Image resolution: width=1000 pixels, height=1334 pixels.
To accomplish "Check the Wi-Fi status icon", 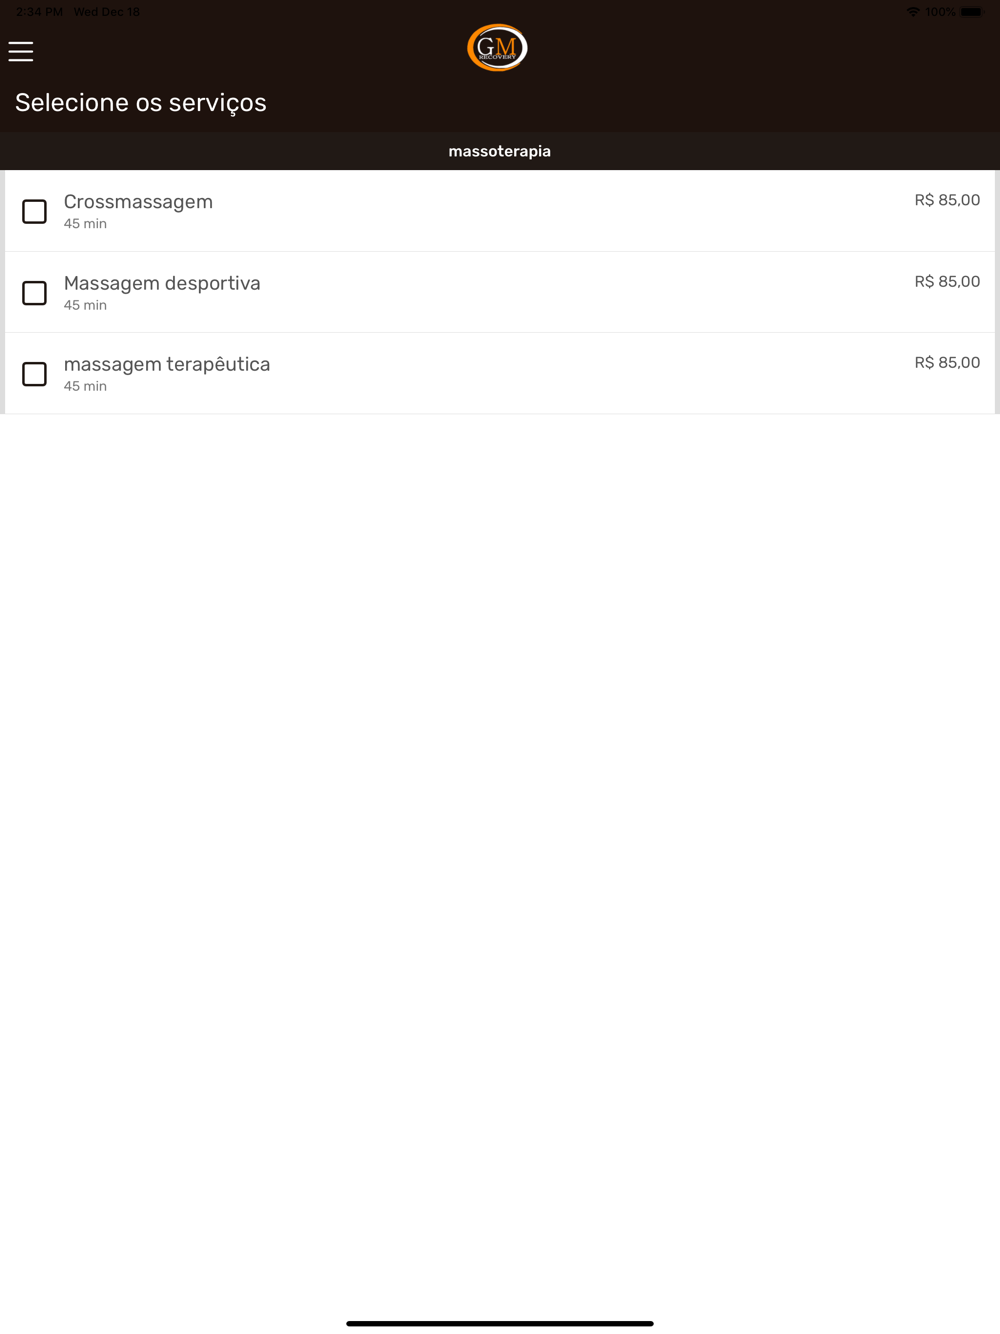I will point(913,12).
